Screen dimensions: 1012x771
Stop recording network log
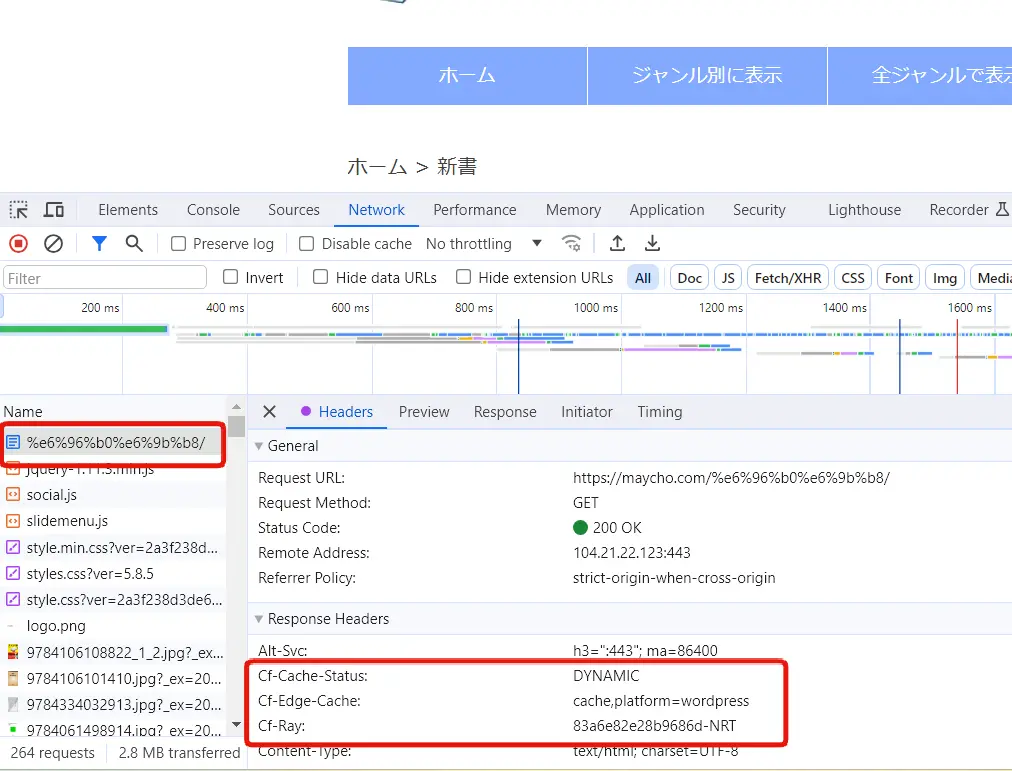[18, 244]
